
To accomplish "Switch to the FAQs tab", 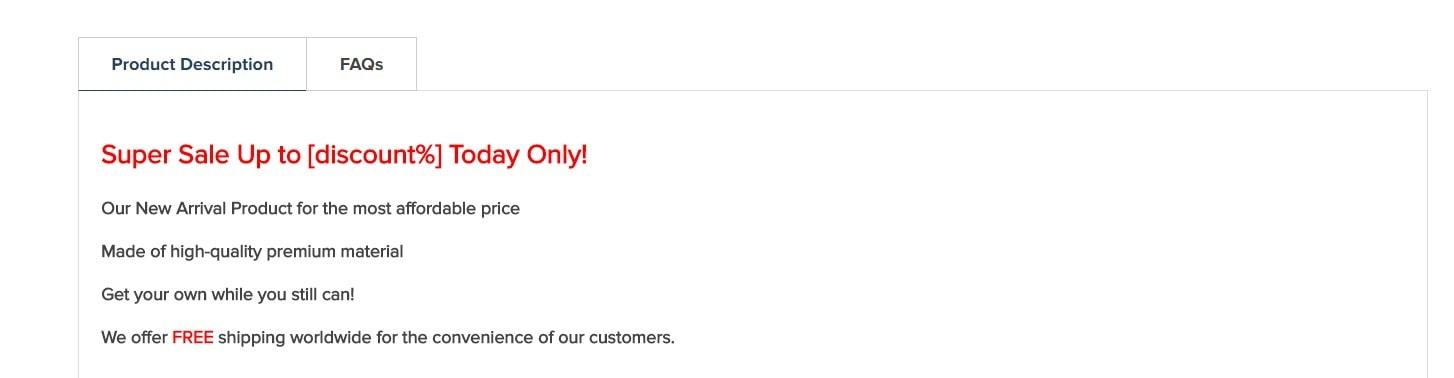I will point(361,64).
